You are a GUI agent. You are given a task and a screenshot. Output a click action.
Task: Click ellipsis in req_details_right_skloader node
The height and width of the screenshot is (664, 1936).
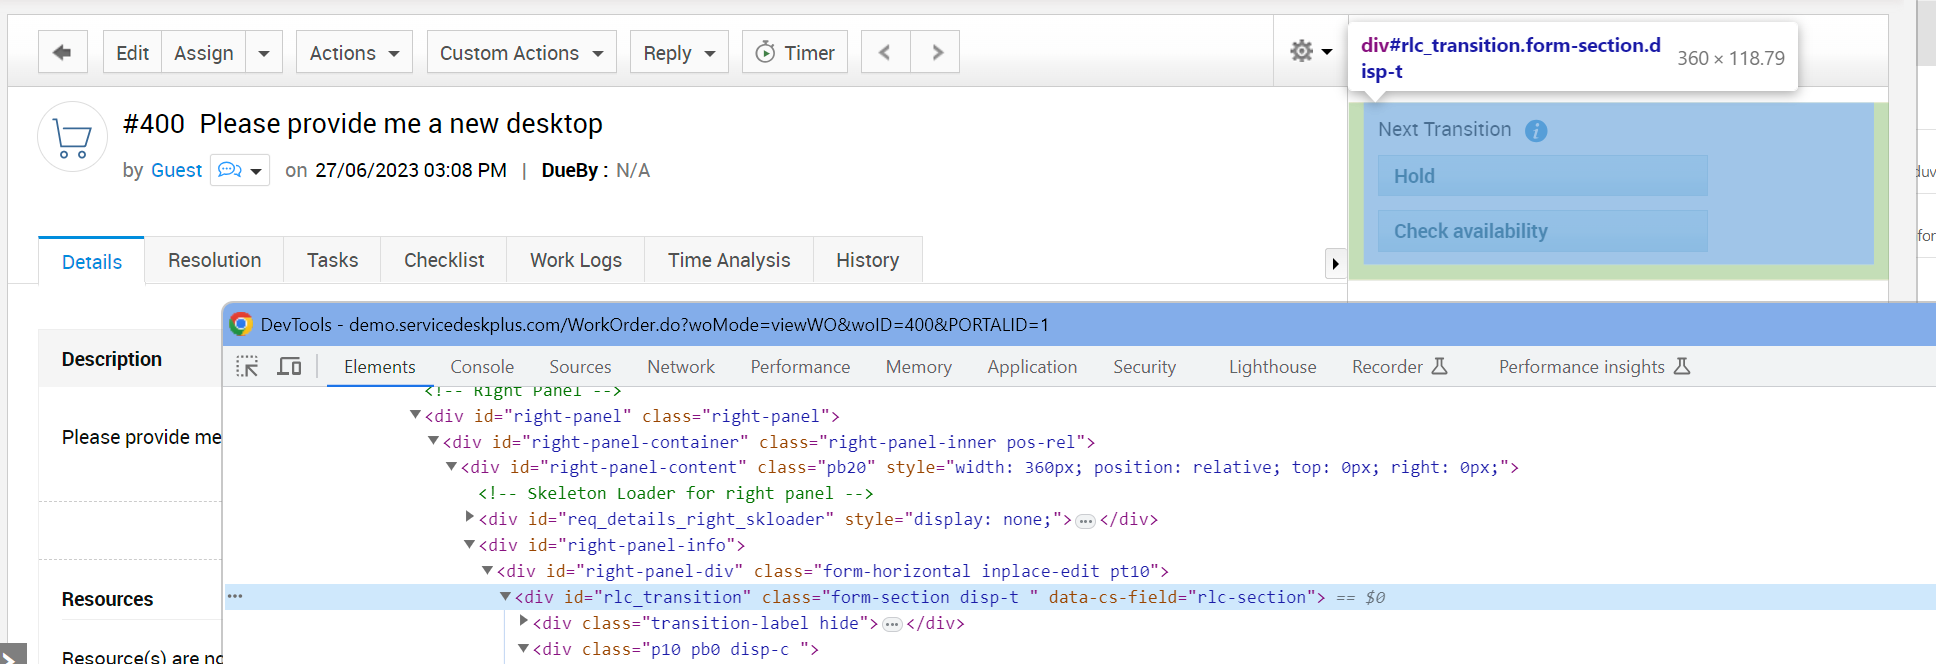point(1086,521)
